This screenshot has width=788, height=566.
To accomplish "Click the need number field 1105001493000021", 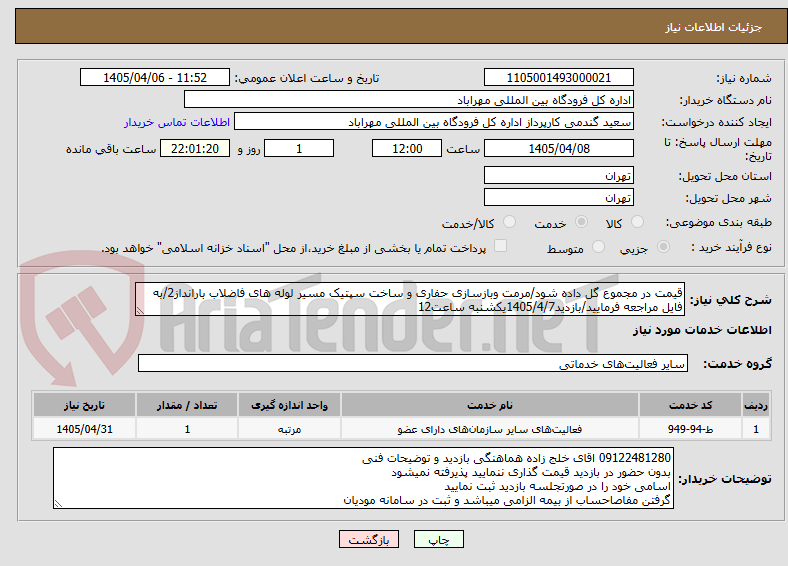I will pyautogui.click(x=559, y=77).
